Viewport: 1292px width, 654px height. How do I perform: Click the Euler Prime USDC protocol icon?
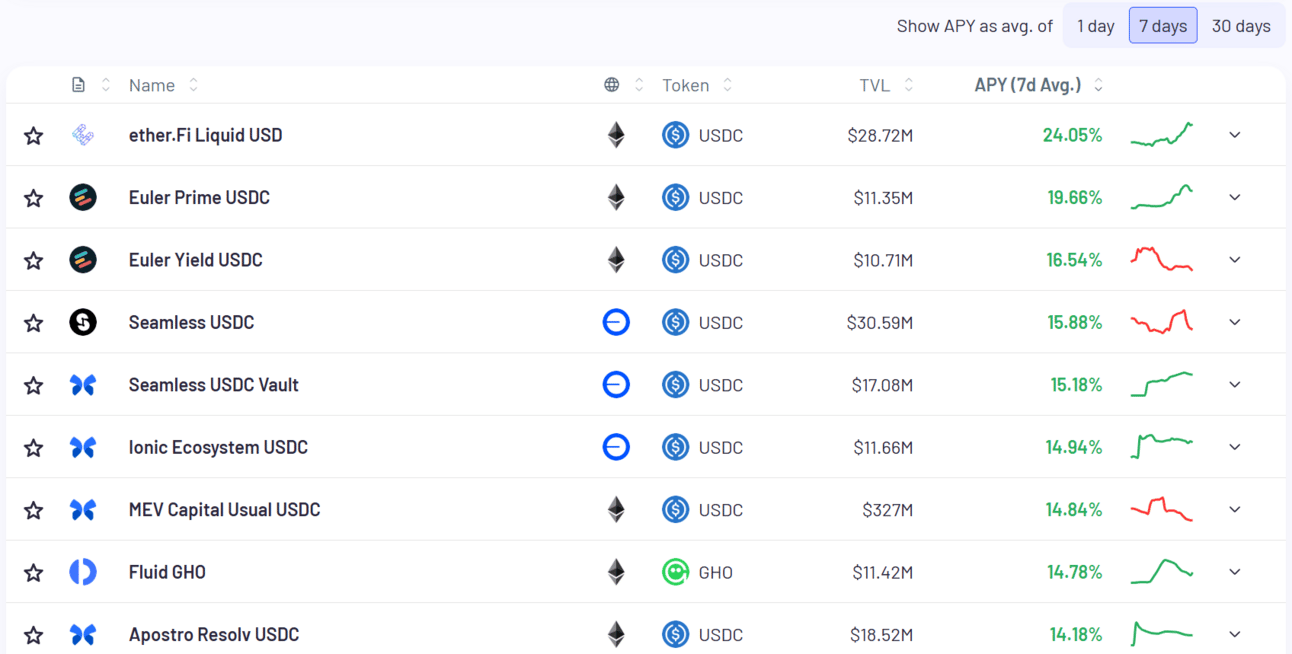tap(83, 198)
